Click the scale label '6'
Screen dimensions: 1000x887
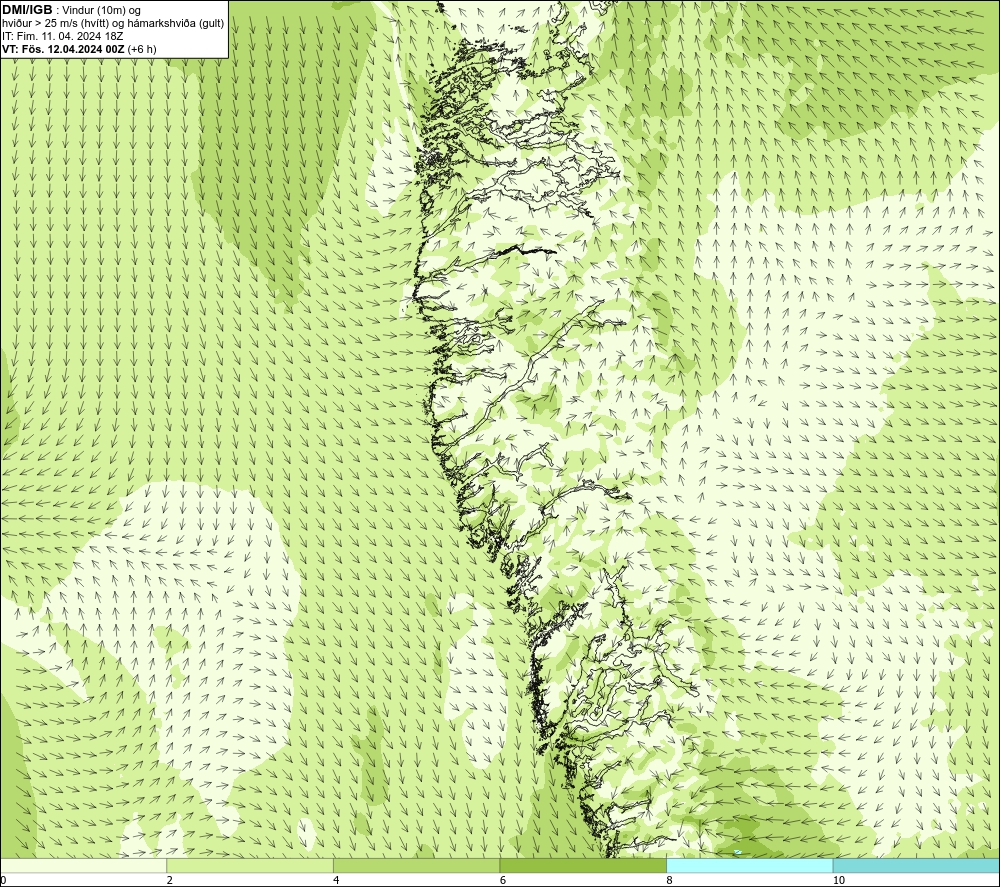(x=502, y=881)
